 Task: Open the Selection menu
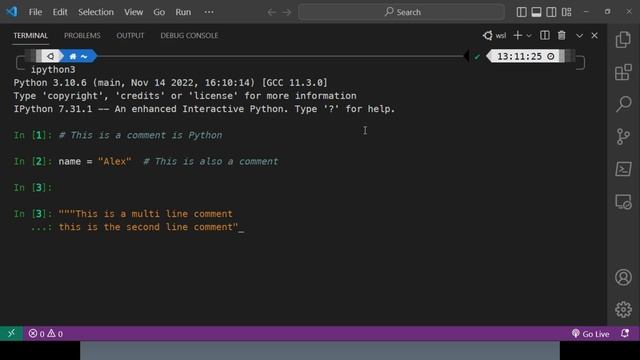pos(96,12)
